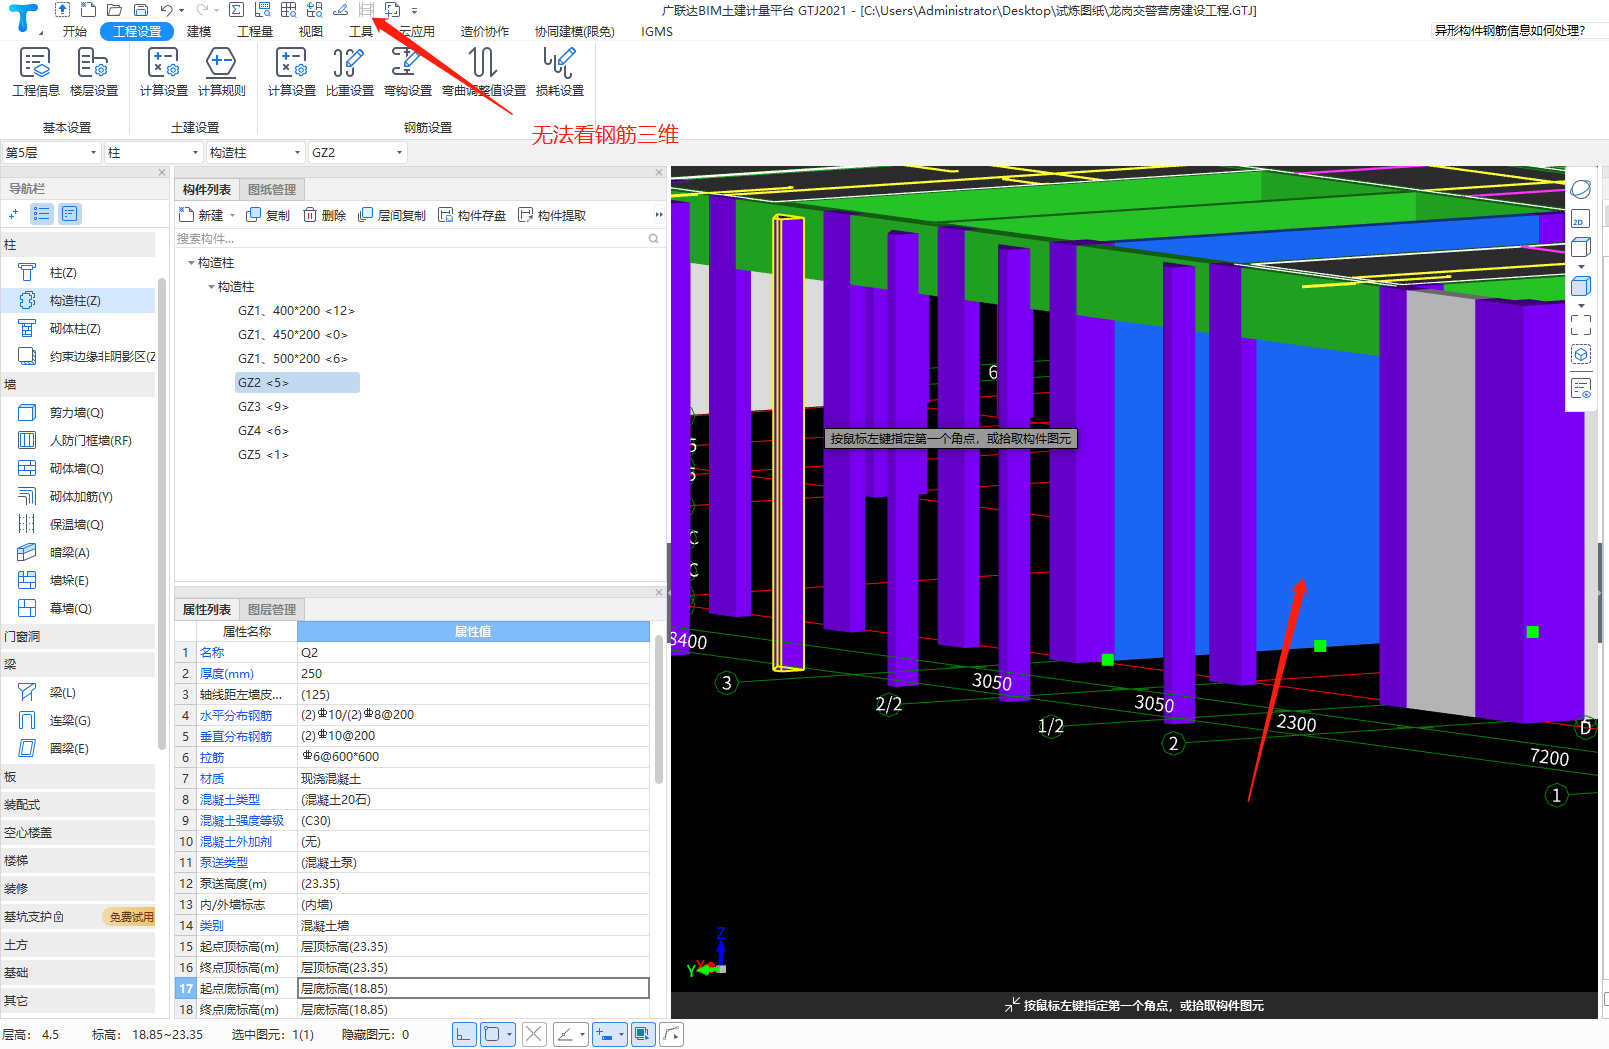Click the 免费试用 badge next to 基坑支护

coord(131,916)
